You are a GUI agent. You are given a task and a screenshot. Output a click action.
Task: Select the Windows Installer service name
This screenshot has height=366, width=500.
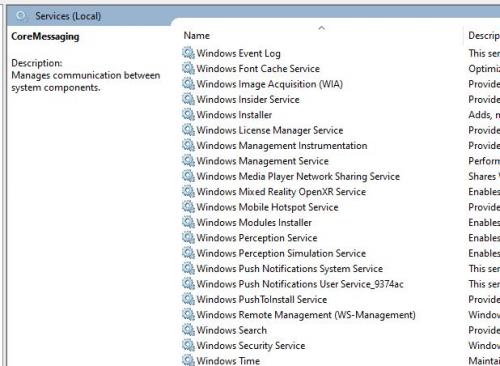point(234,115)
